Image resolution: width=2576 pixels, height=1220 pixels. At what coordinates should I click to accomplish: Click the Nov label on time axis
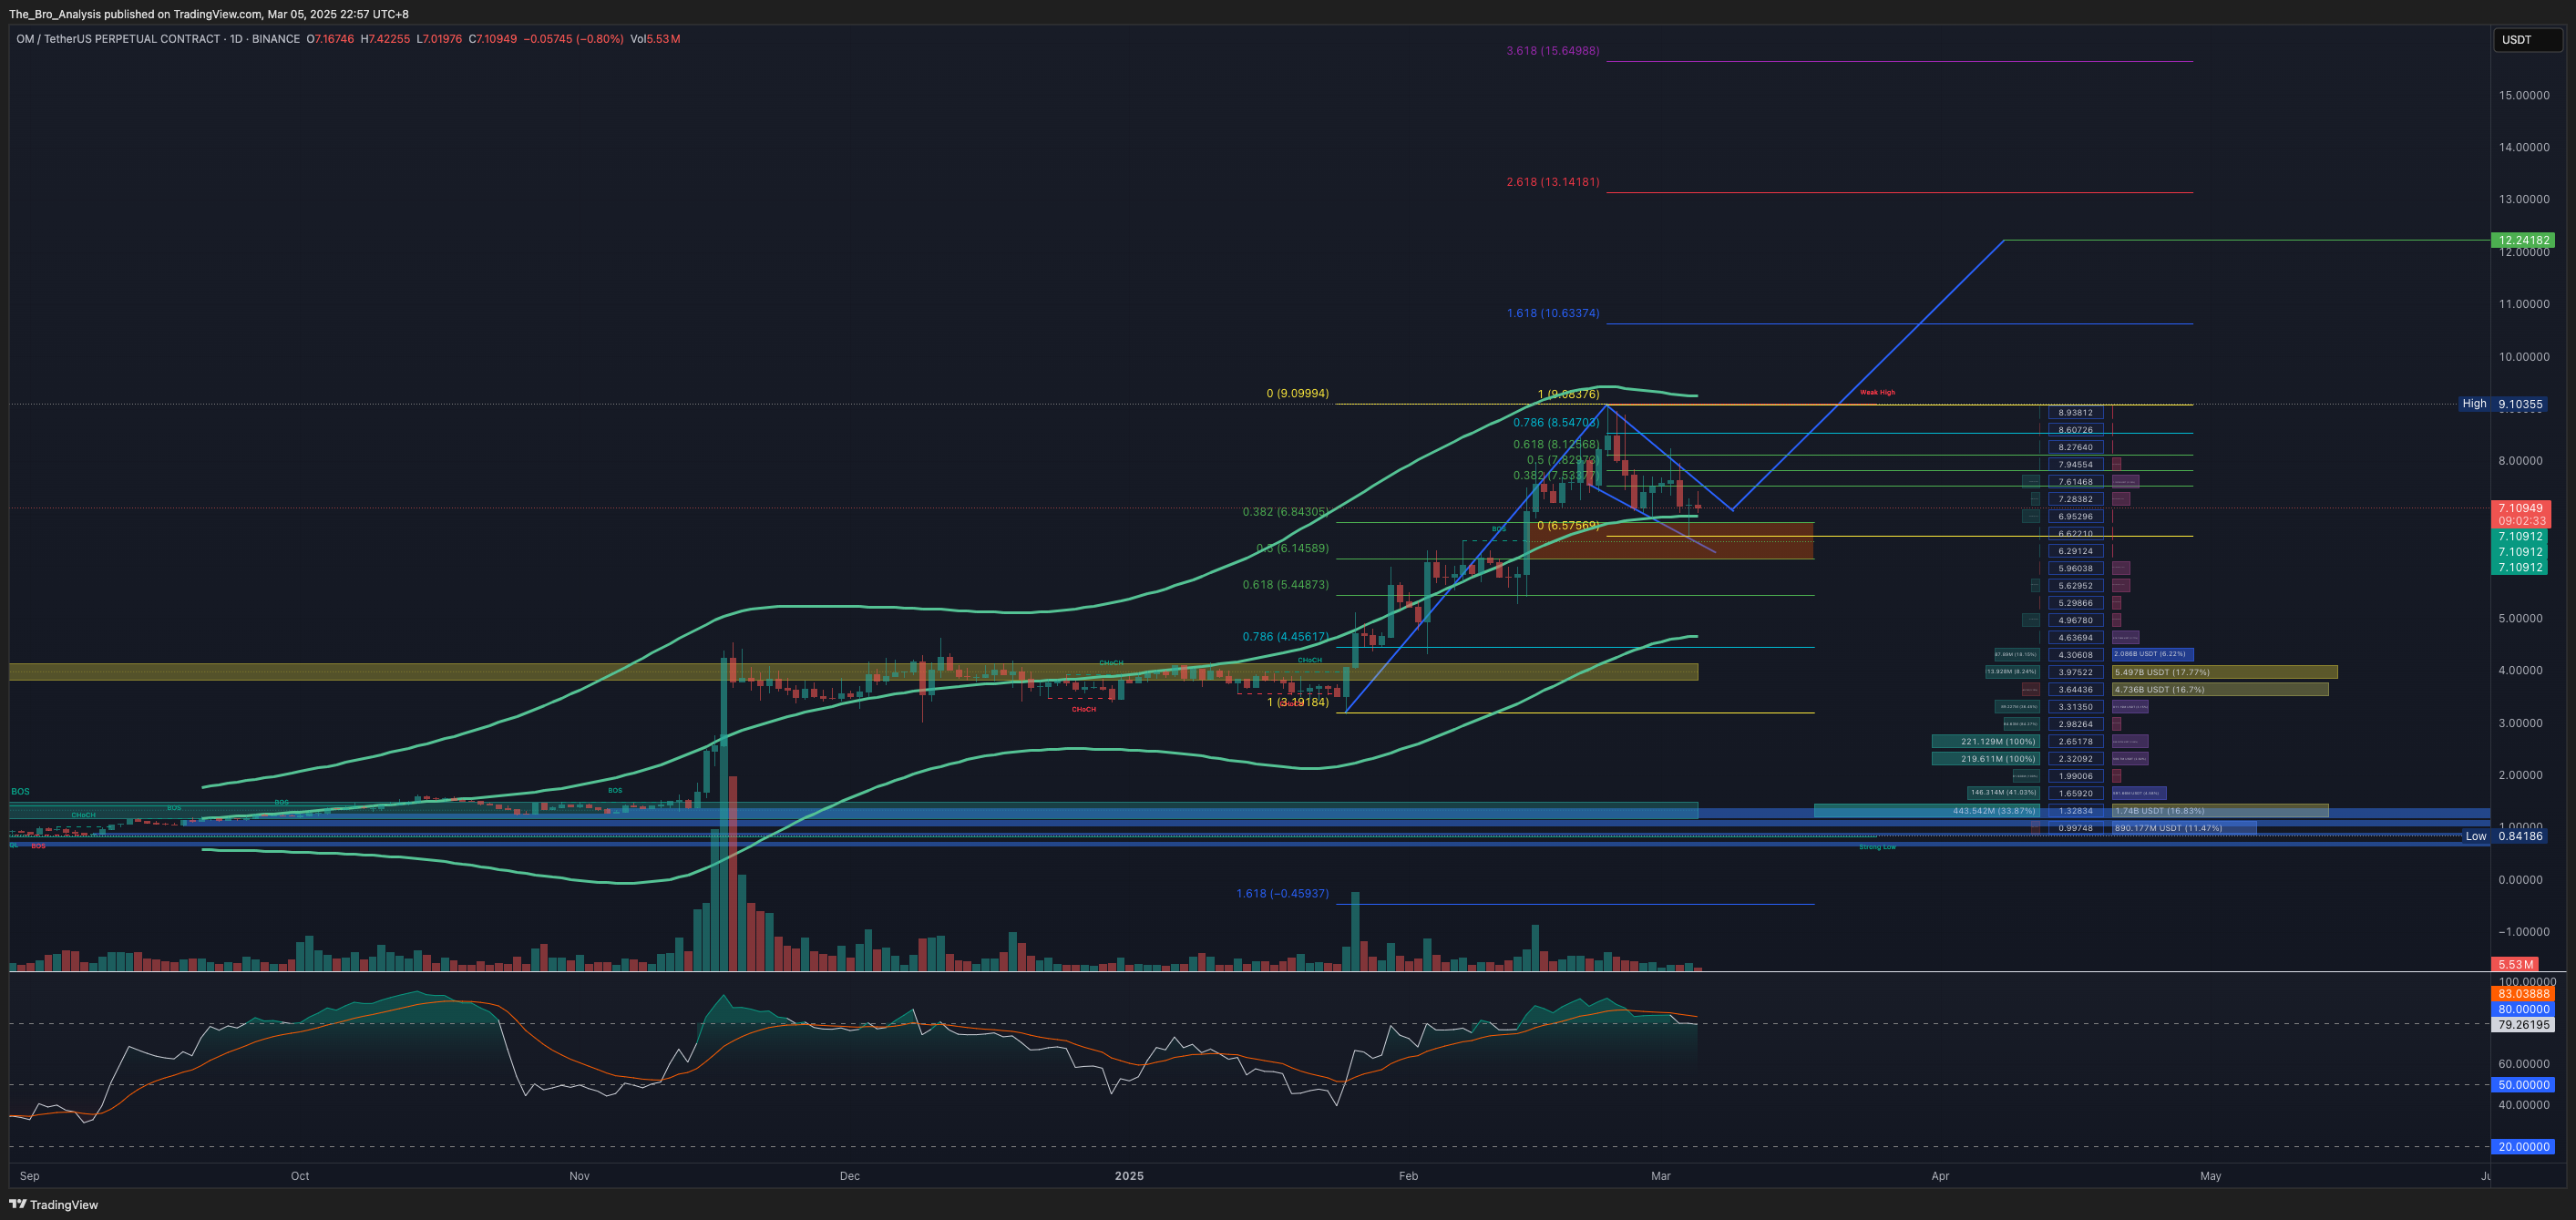coord(579,1176)
